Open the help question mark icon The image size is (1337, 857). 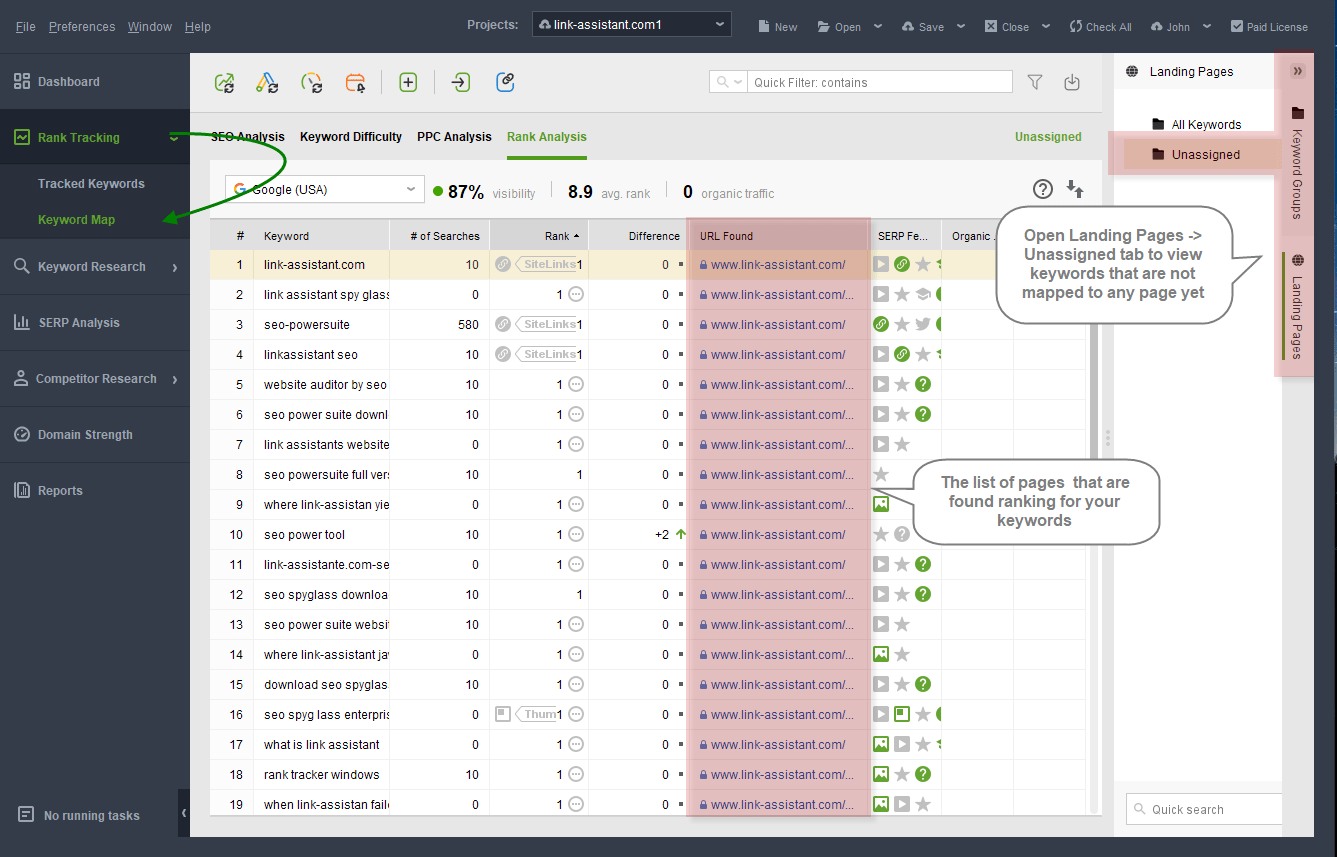pos(1043,189)
